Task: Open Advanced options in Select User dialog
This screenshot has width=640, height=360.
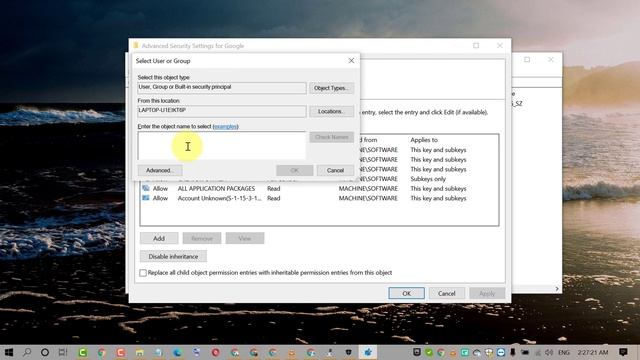Action: pos(160,170)
